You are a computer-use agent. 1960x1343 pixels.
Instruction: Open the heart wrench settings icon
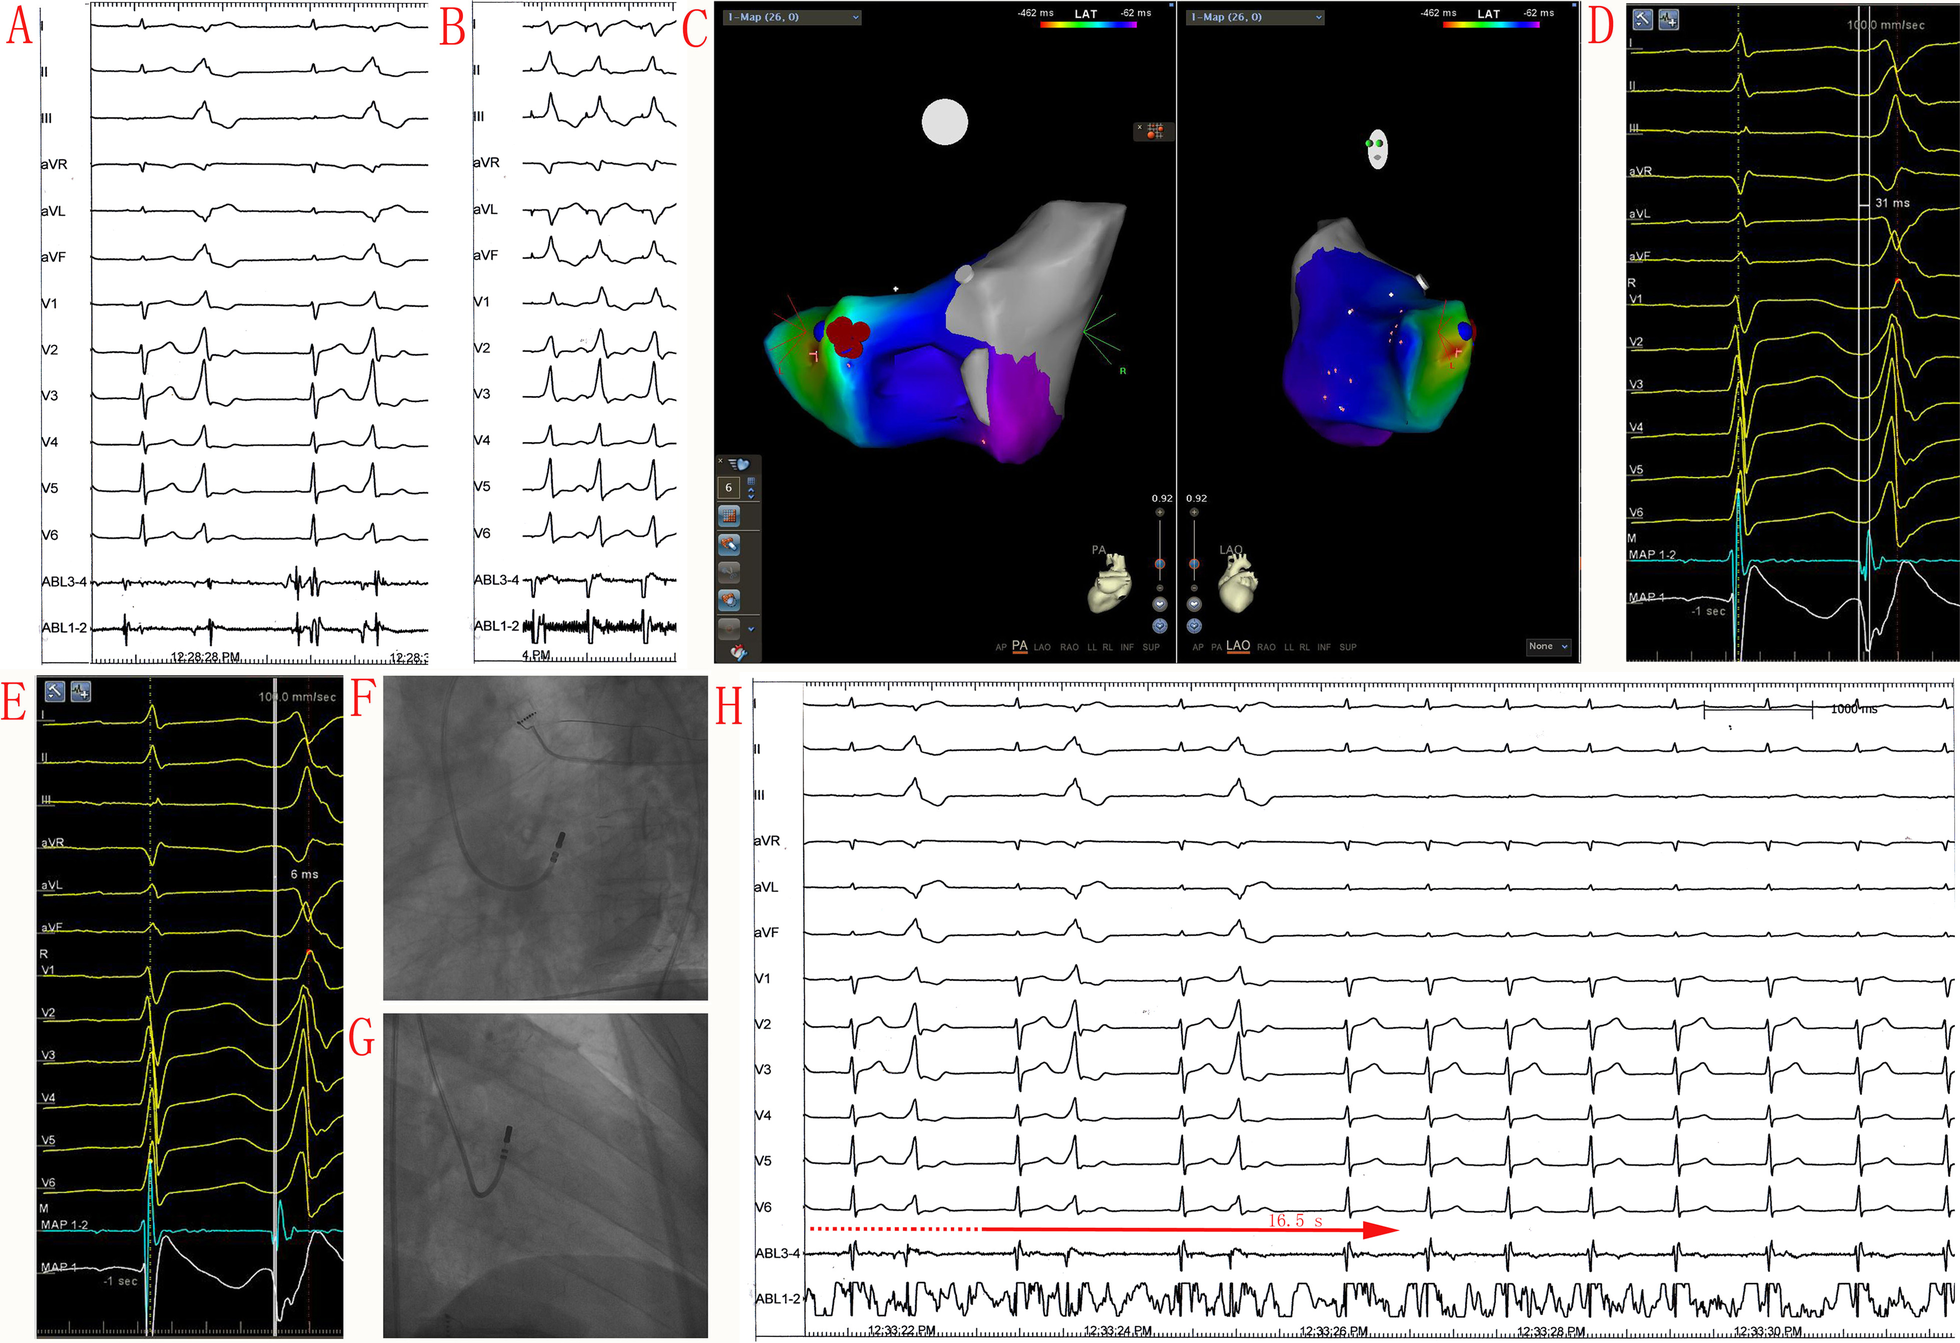pyautogui.click(x=738, y=653)
